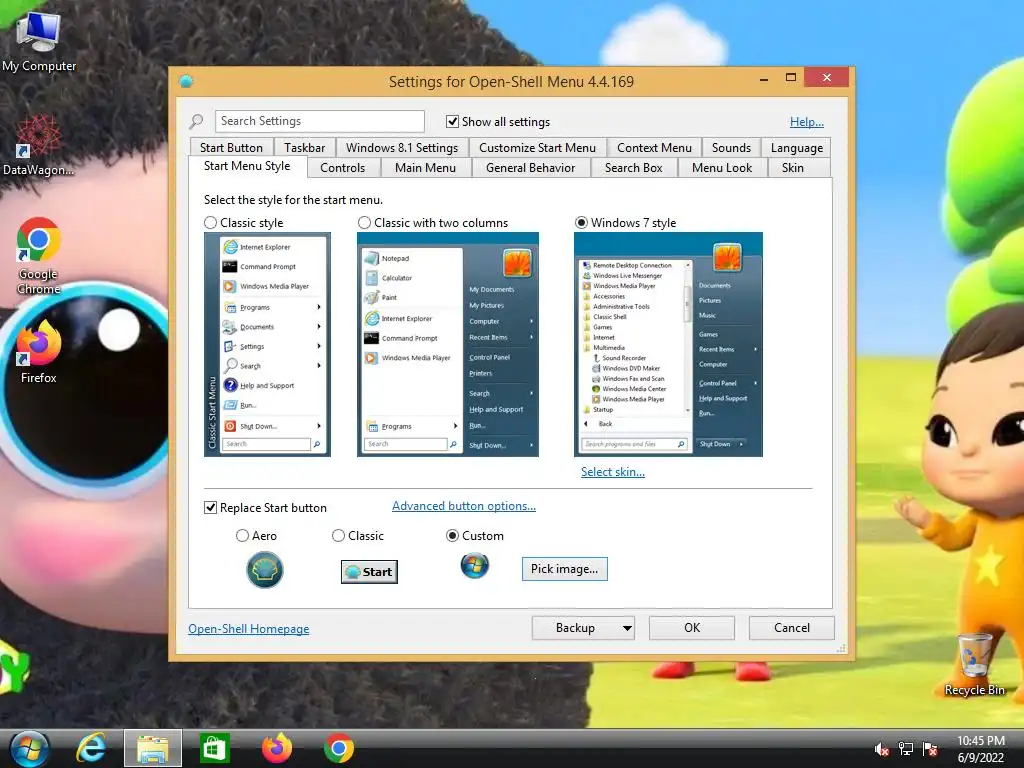1024x768 pixels.
Task: Click the Action Center flag tray icon
Action: [x=931, y=749]
